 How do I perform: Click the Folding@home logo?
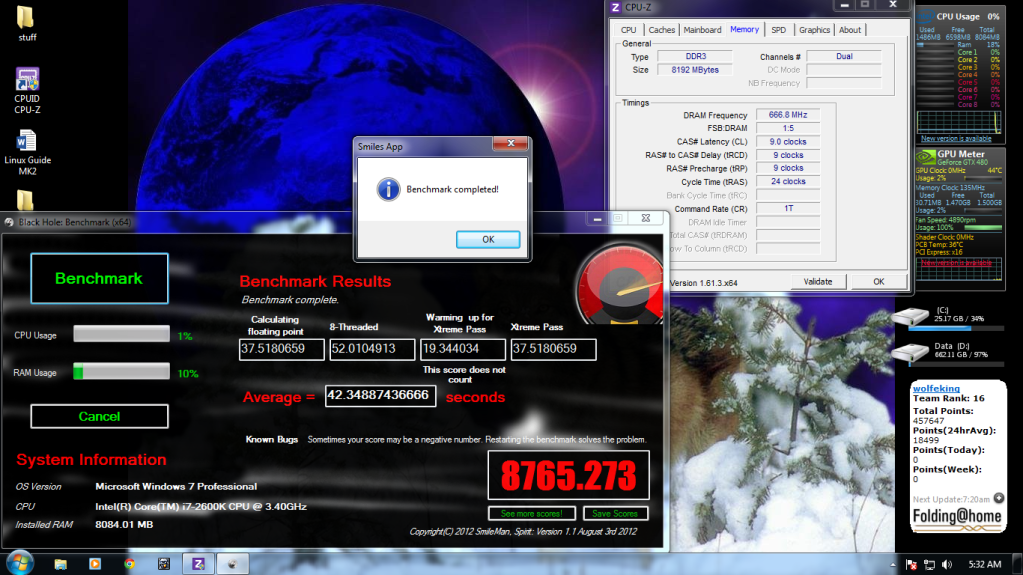click(x=957, y=518)
